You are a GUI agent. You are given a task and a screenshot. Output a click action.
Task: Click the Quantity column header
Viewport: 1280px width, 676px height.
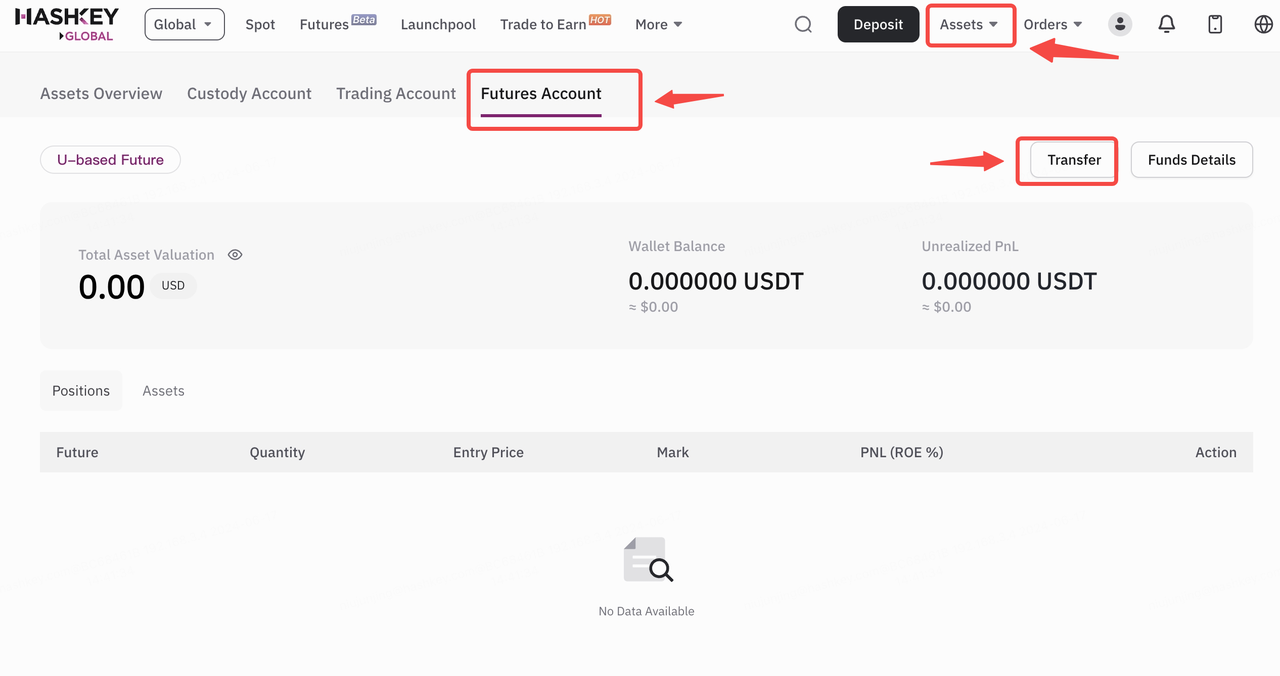(277, 452)
